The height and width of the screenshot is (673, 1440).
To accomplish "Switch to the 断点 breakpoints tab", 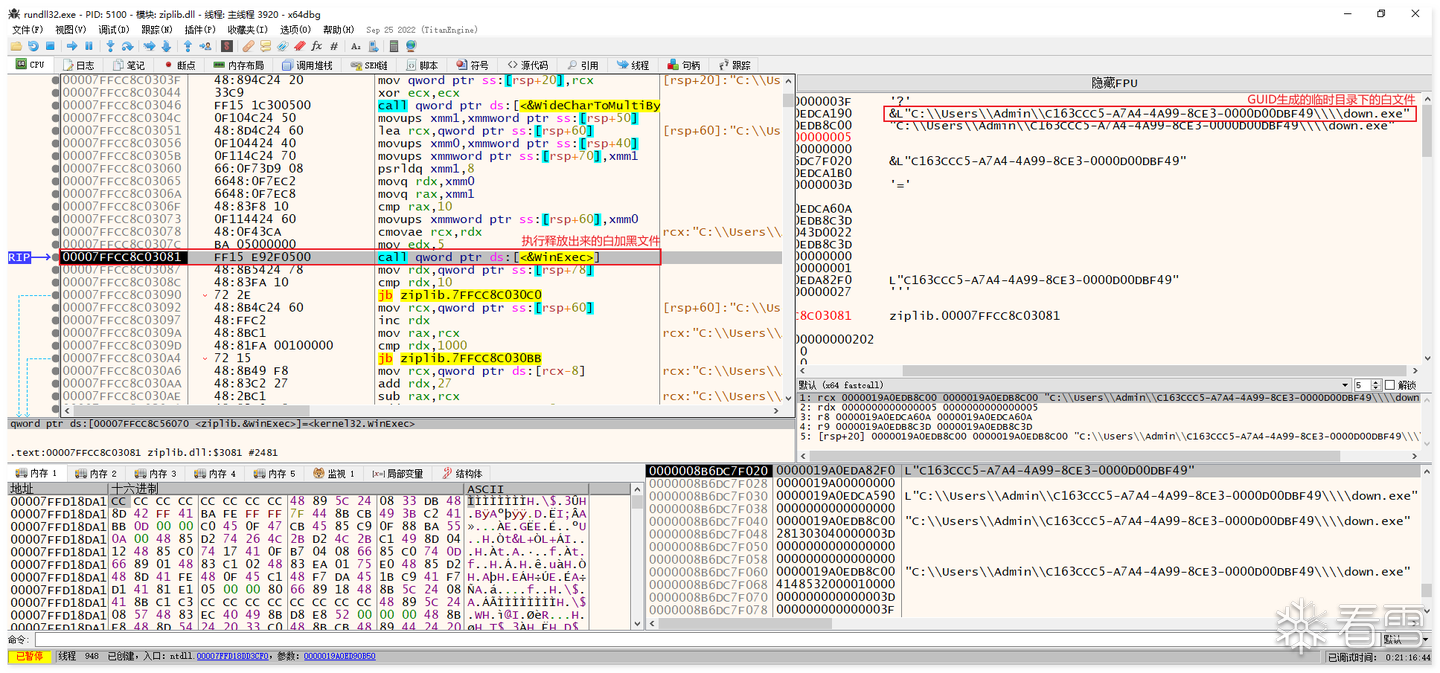I will [x=179, y=65].
